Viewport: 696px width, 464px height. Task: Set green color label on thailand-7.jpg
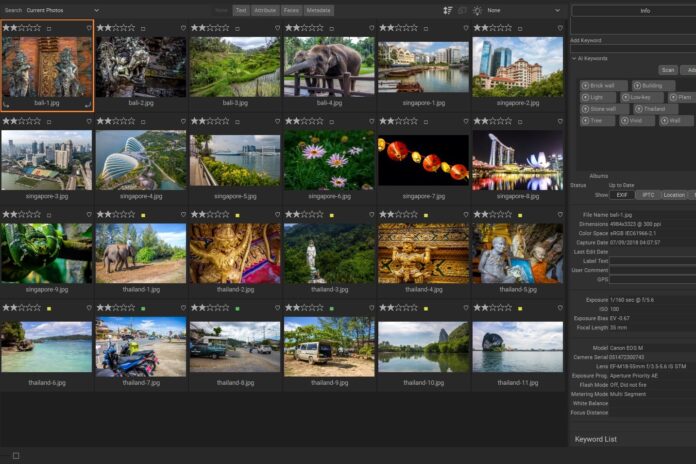coord(143,309)
